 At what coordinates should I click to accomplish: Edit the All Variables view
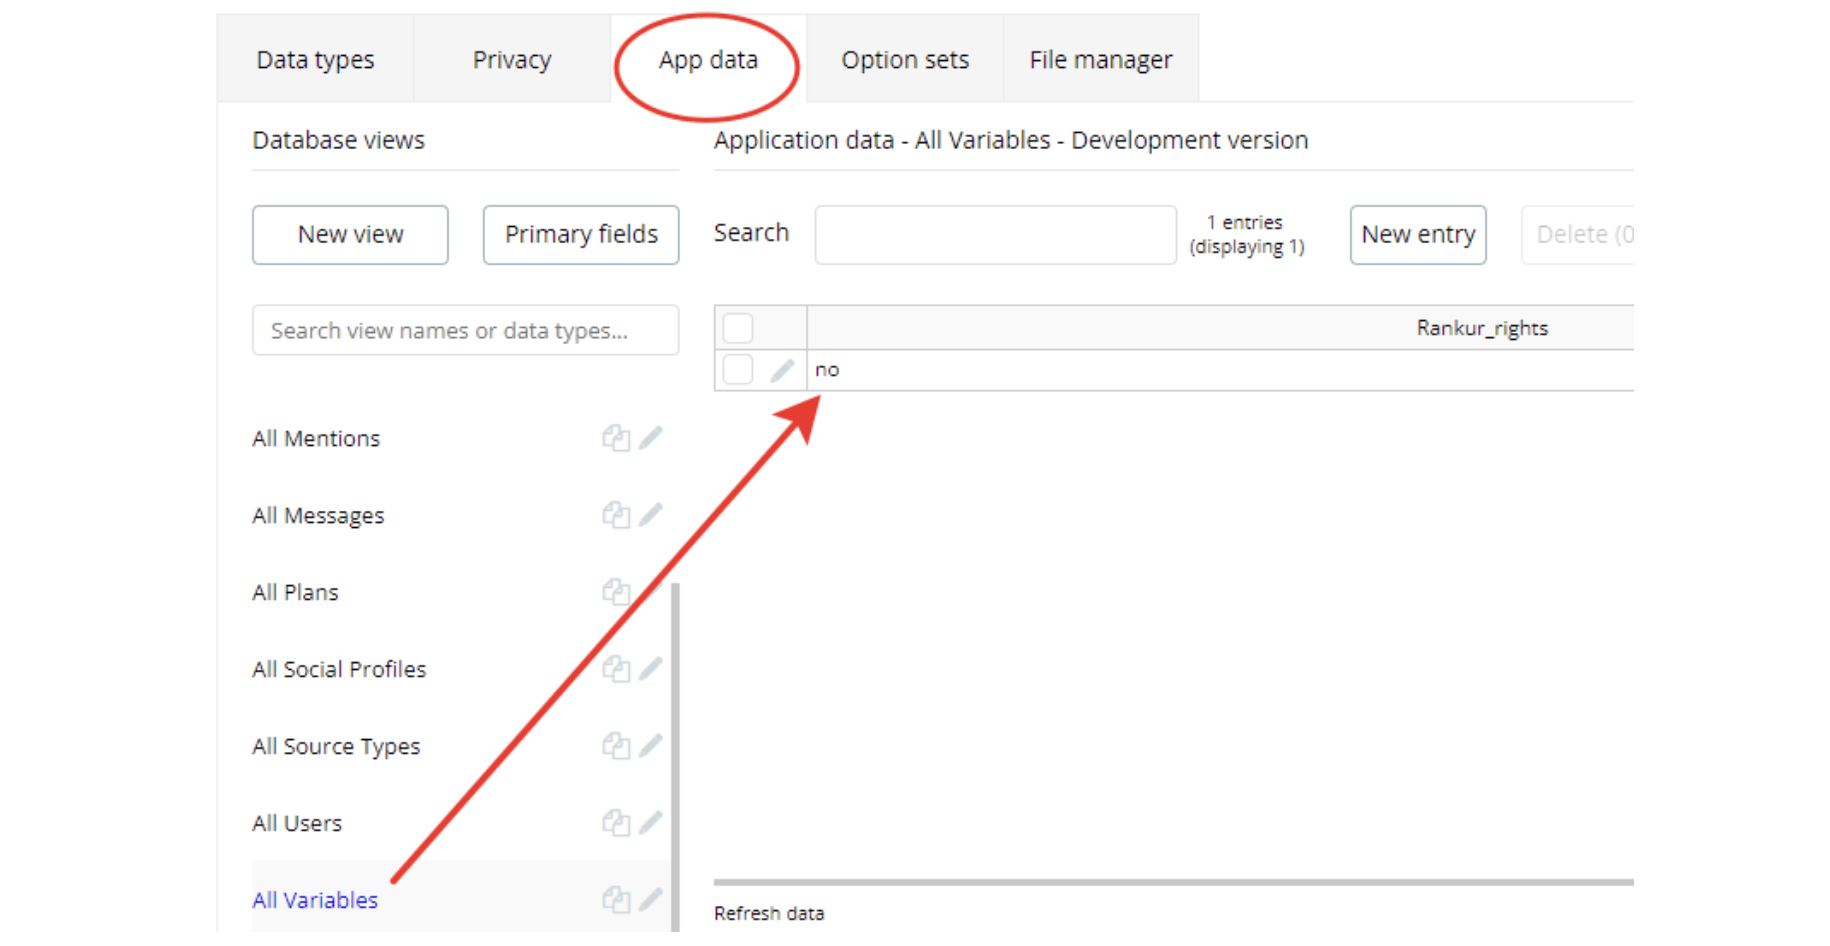(x=651, y=899)
